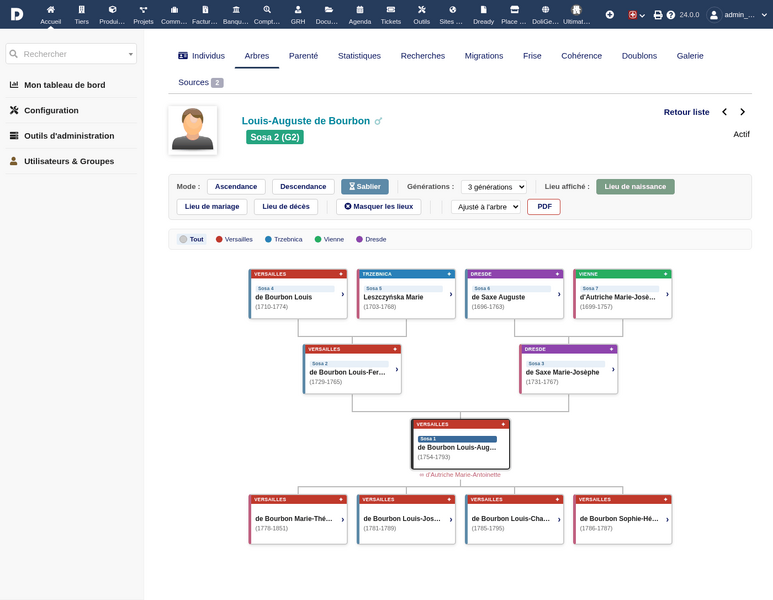Screen dimensions: 773x600
Task: Click the PDF export button
Action: (x=544, y=207)
